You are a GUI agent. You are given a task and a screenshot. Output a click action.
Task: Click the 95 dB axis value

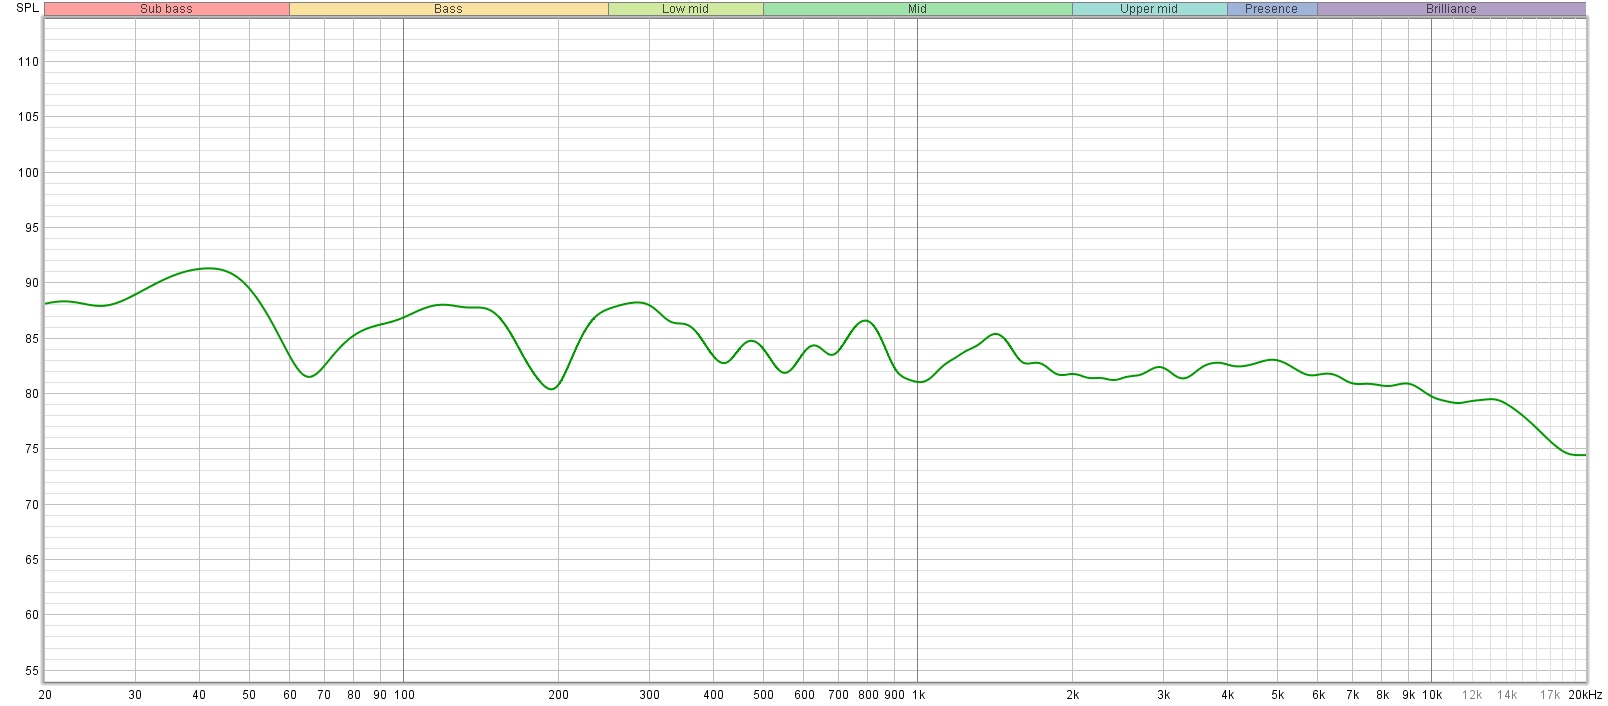pos(32,228)
